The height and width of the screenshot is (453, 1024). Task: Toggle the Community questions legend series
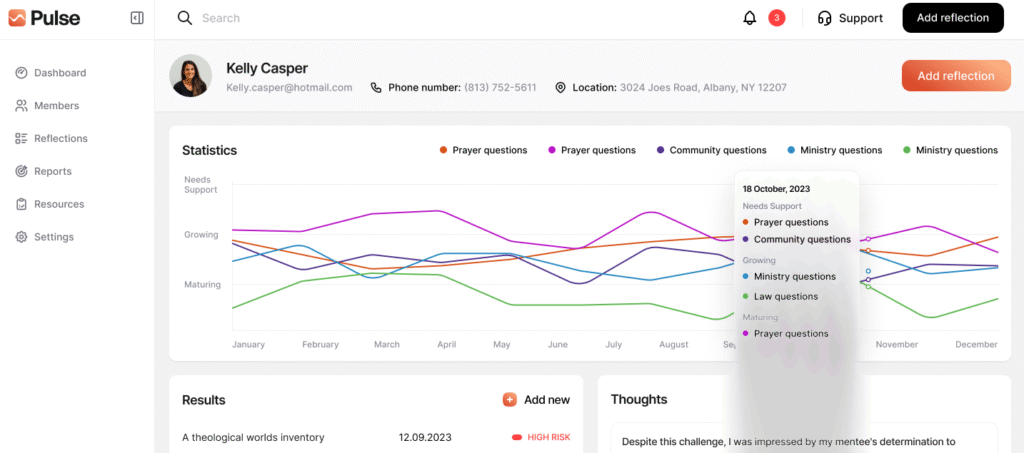[711, 150]
